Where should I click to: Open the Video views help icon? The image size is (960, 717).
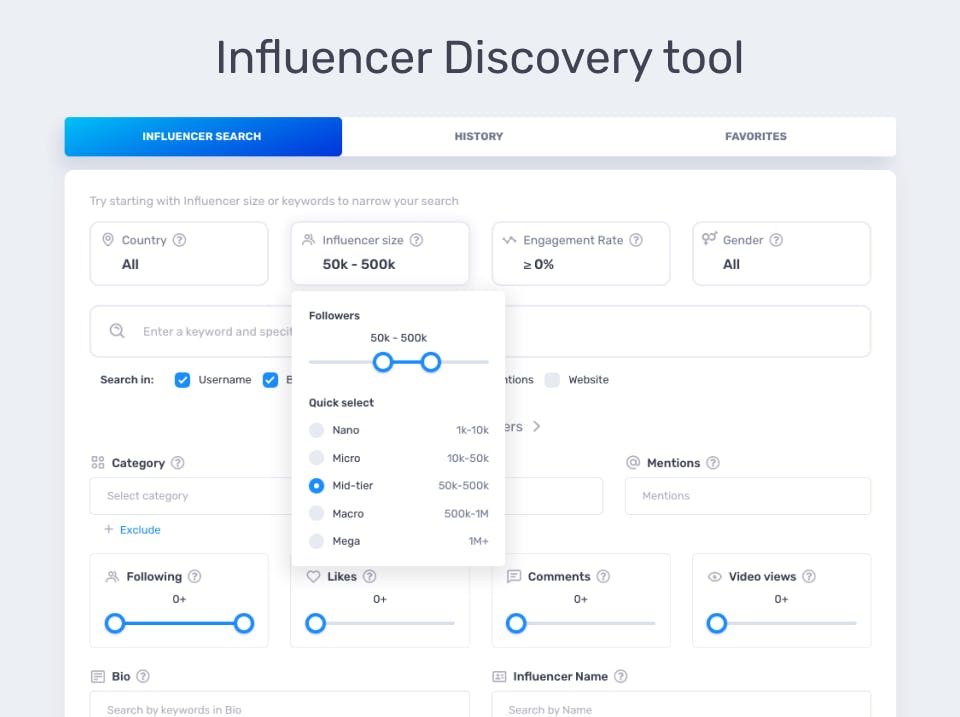[x=809, y=576]
